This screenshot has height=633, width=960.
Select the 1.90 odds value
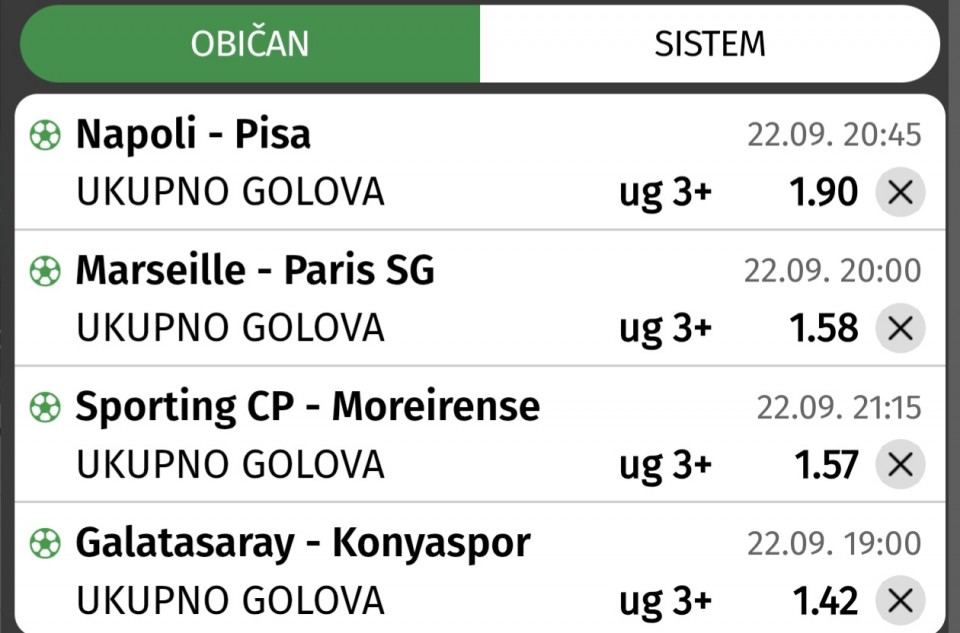[x=824, y=192]
